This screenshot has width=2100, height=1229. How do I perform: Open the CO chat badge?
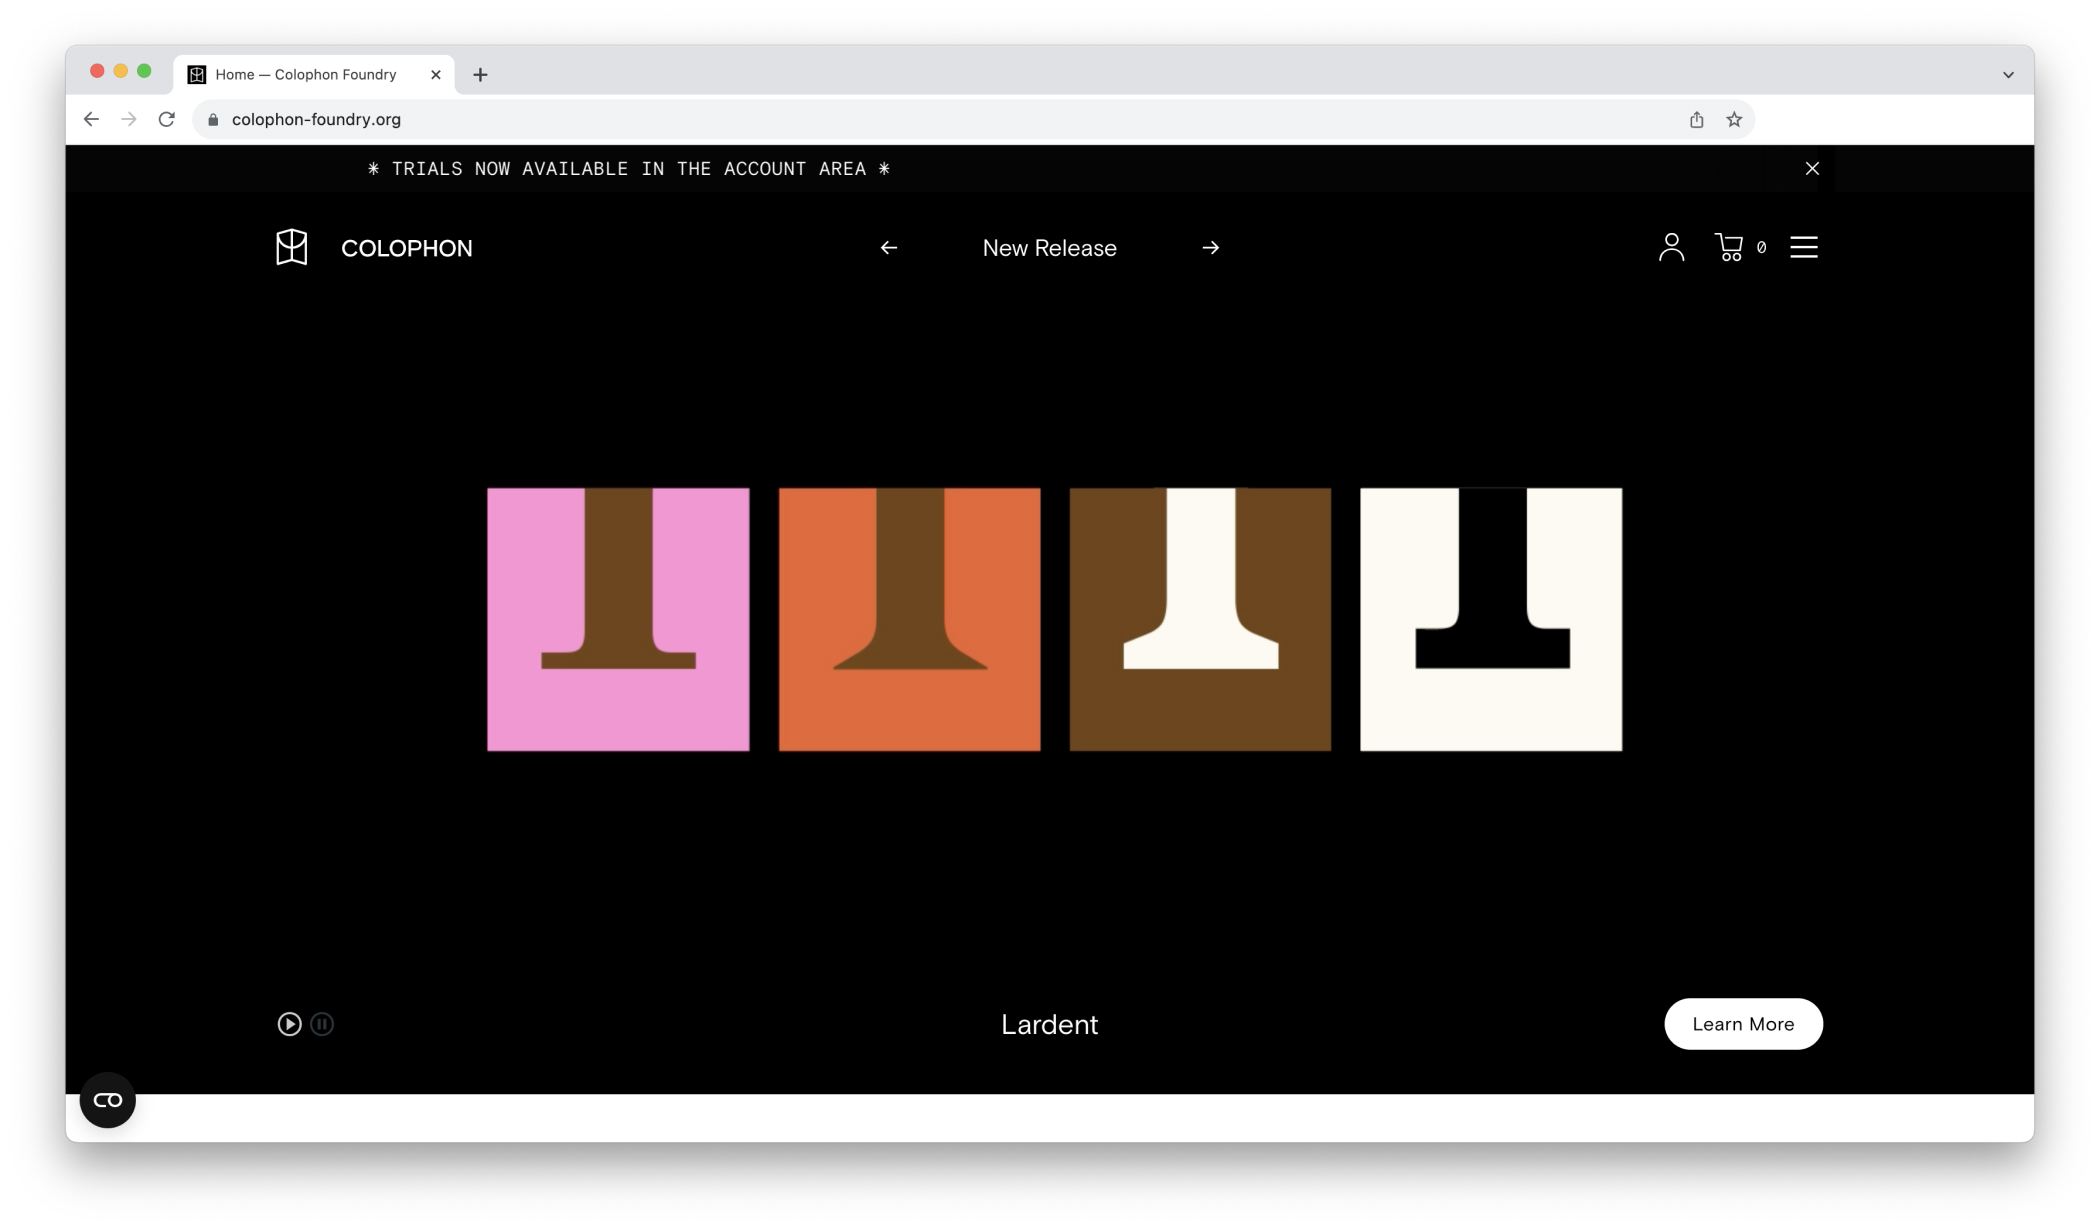click(x=107, y=1099)
